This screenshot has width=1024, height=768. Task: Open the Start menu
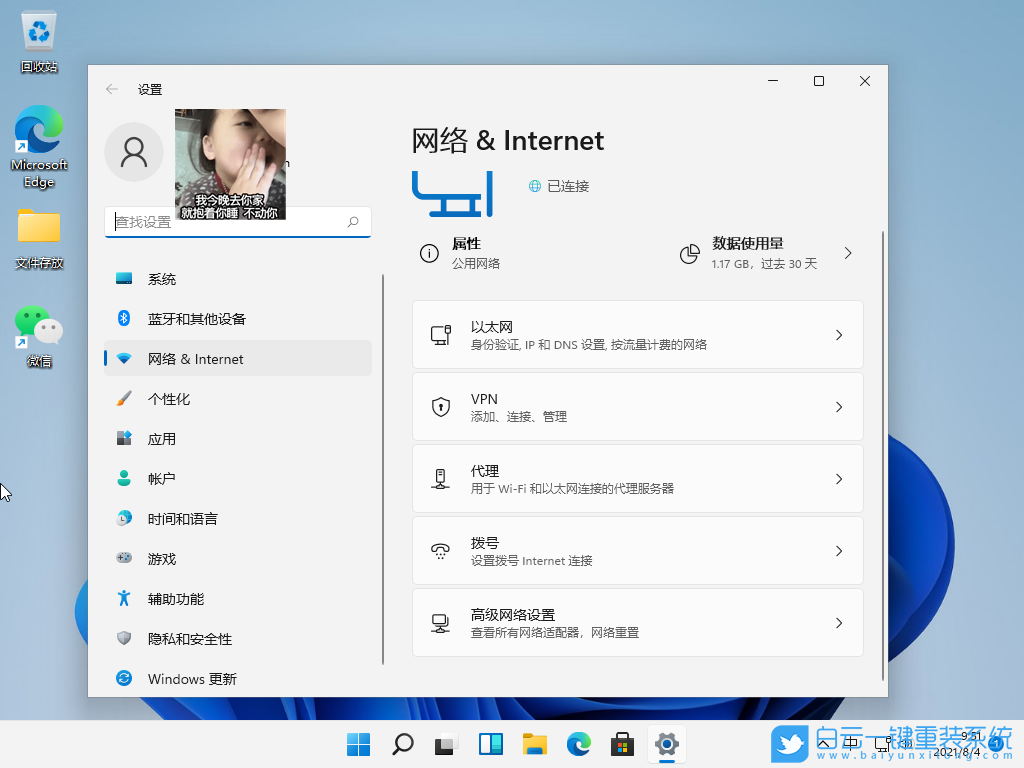tap(357, 745)
